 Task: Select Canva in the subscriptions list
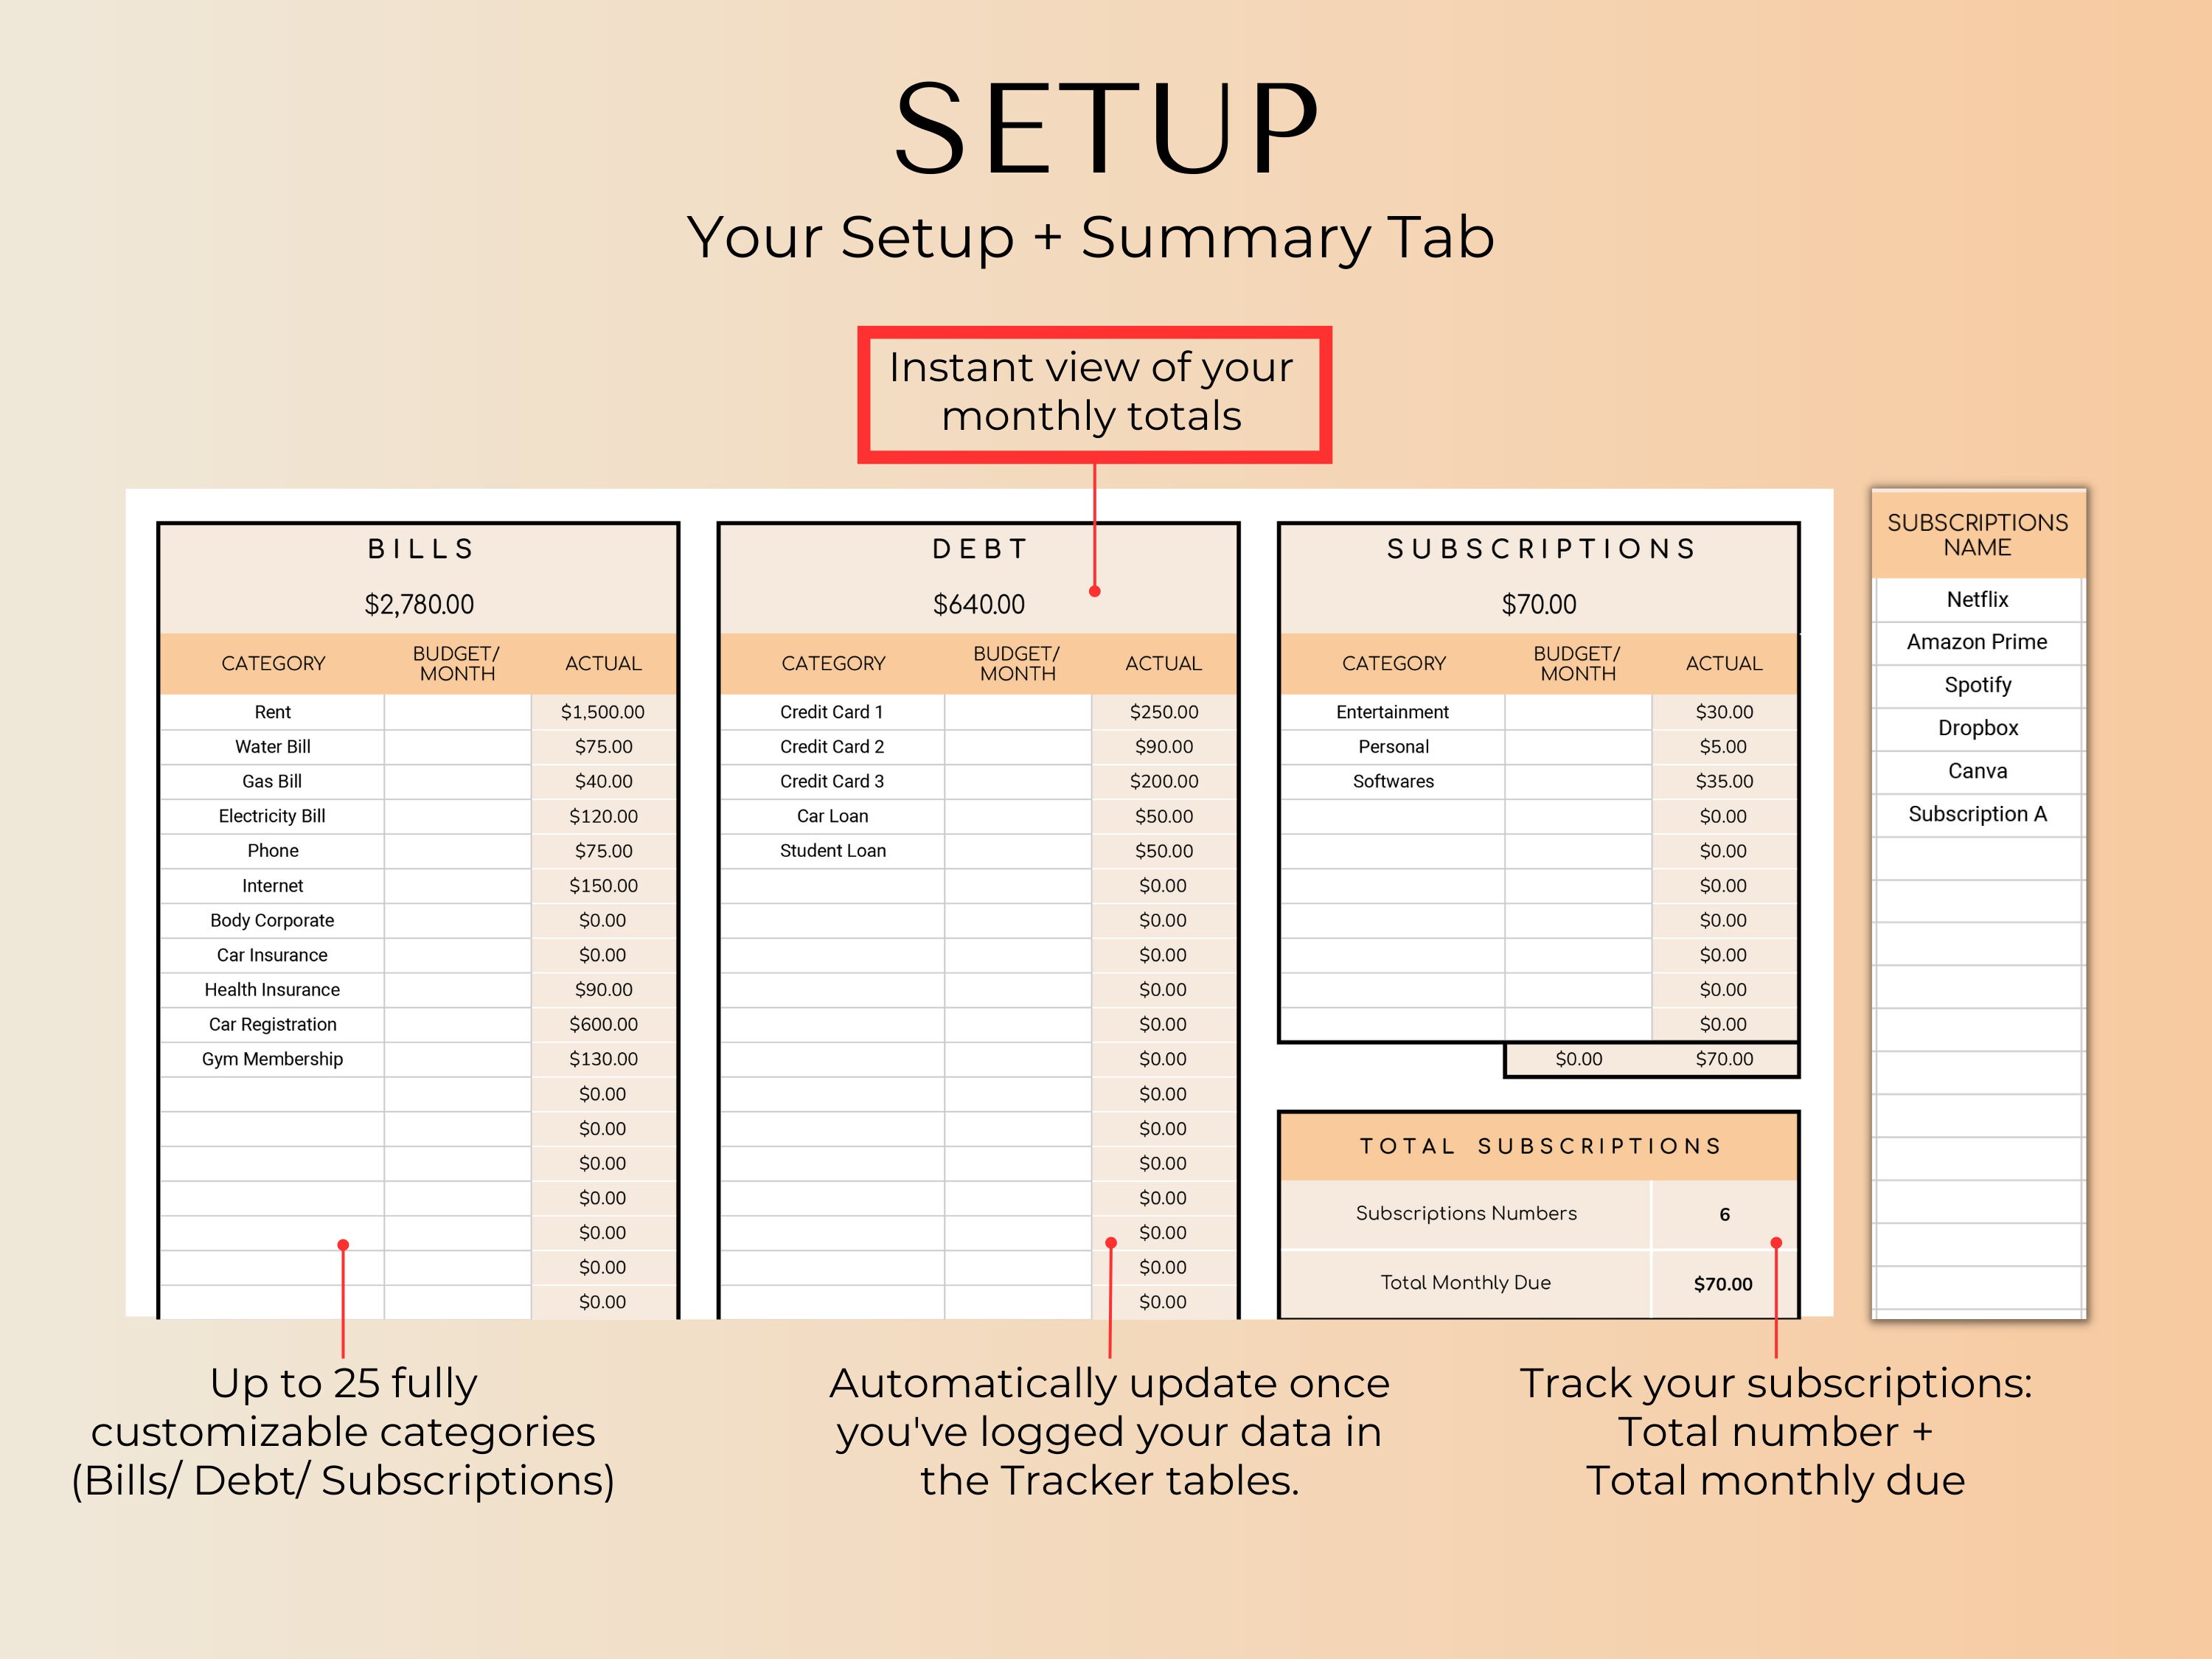pyautogui.click(x=1977, y=771)
